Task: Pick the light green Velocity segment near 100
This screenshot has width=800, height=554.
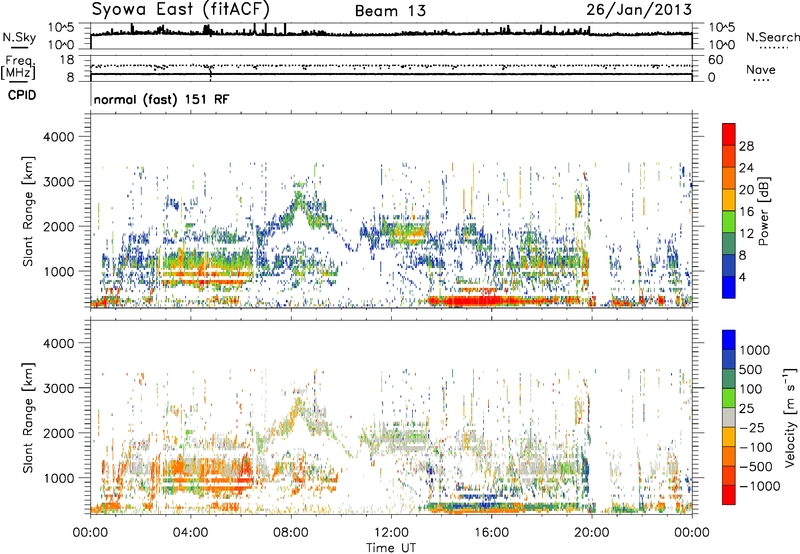Action: click(x=729, y=398)
